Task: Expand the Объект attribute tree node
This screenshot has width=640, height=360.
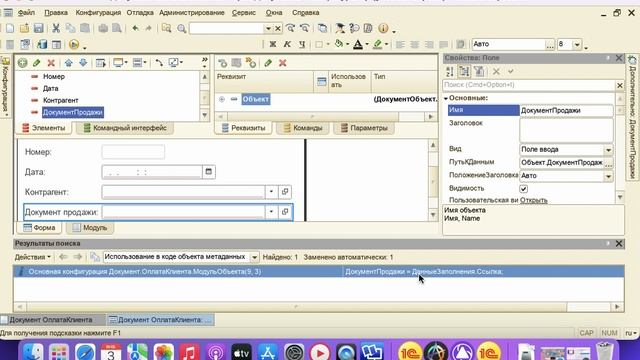Action: [x=222, y=99]
